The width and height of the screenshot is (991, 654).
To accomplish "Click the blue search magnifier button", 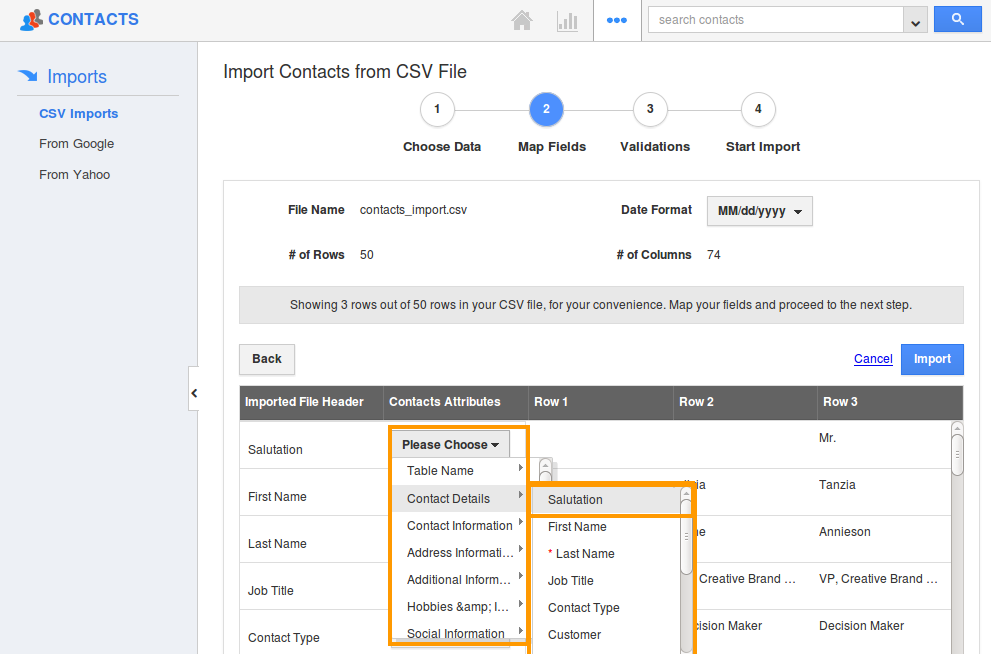I will point(958,20).
